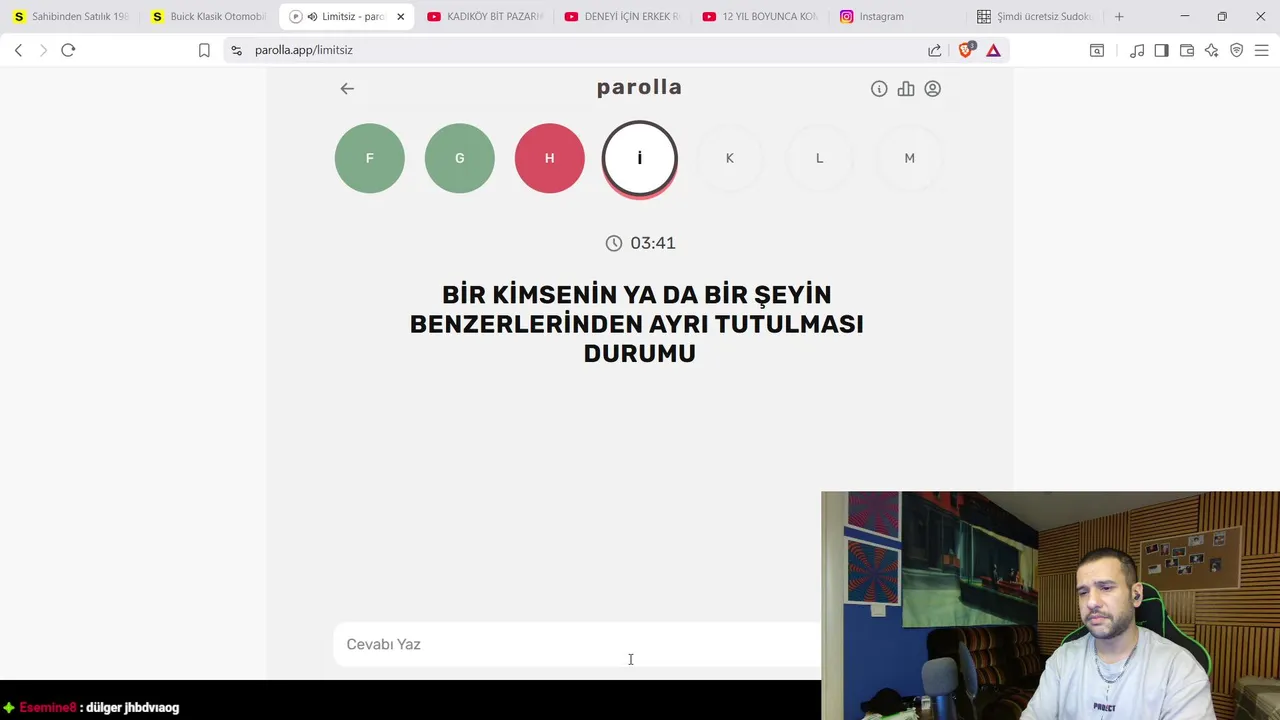Switch to the Buick Klasik Otomobil tab

209,16
